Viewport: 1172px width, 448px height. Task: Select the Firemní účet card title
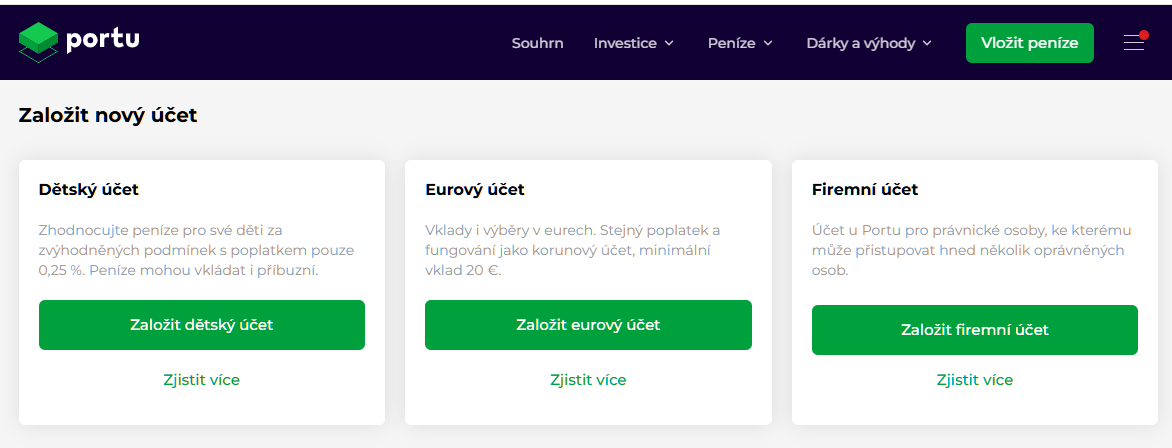(865, 189)
